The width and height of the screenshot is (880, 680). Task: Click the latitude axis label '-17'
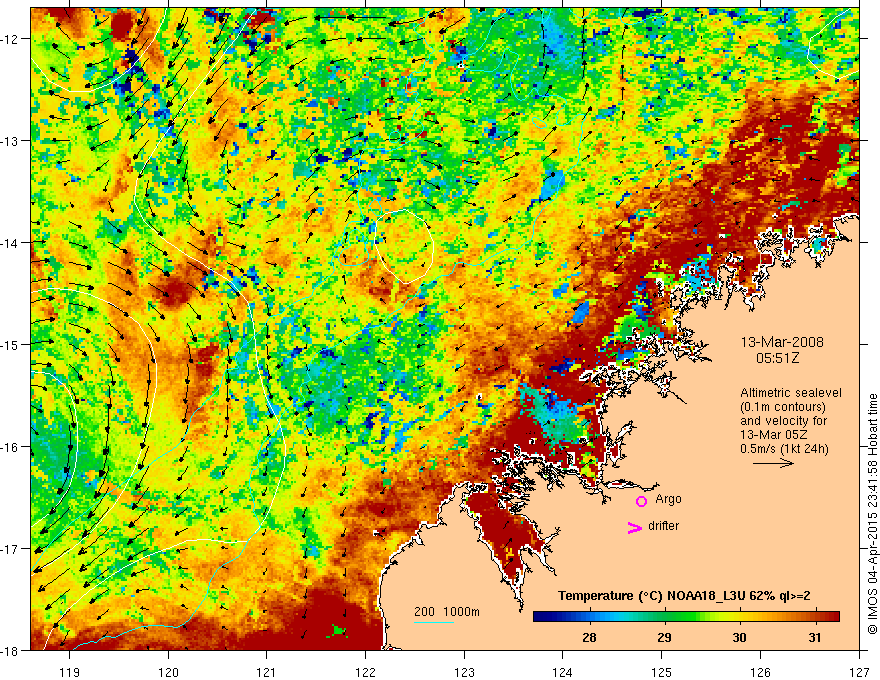pyautogui.click(x=10, y=549)
